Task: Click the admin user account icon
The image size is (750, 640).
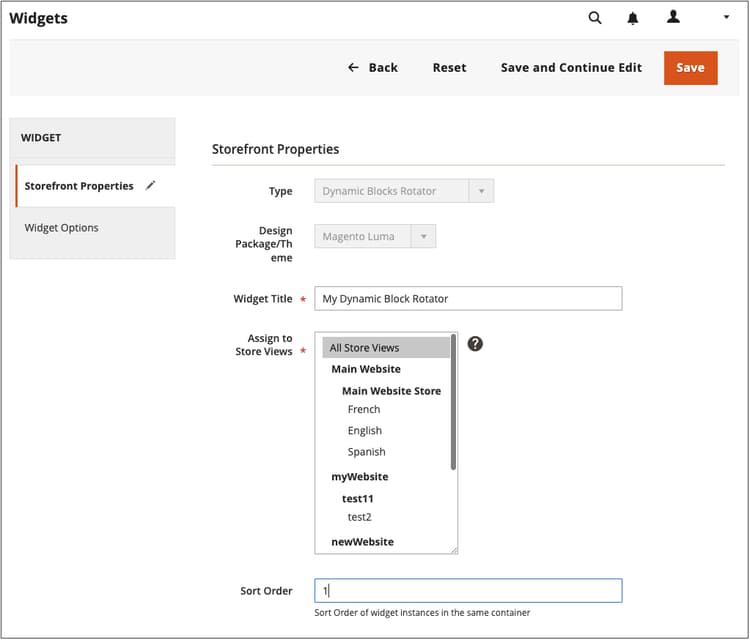Action: click(x=673, y=17)
